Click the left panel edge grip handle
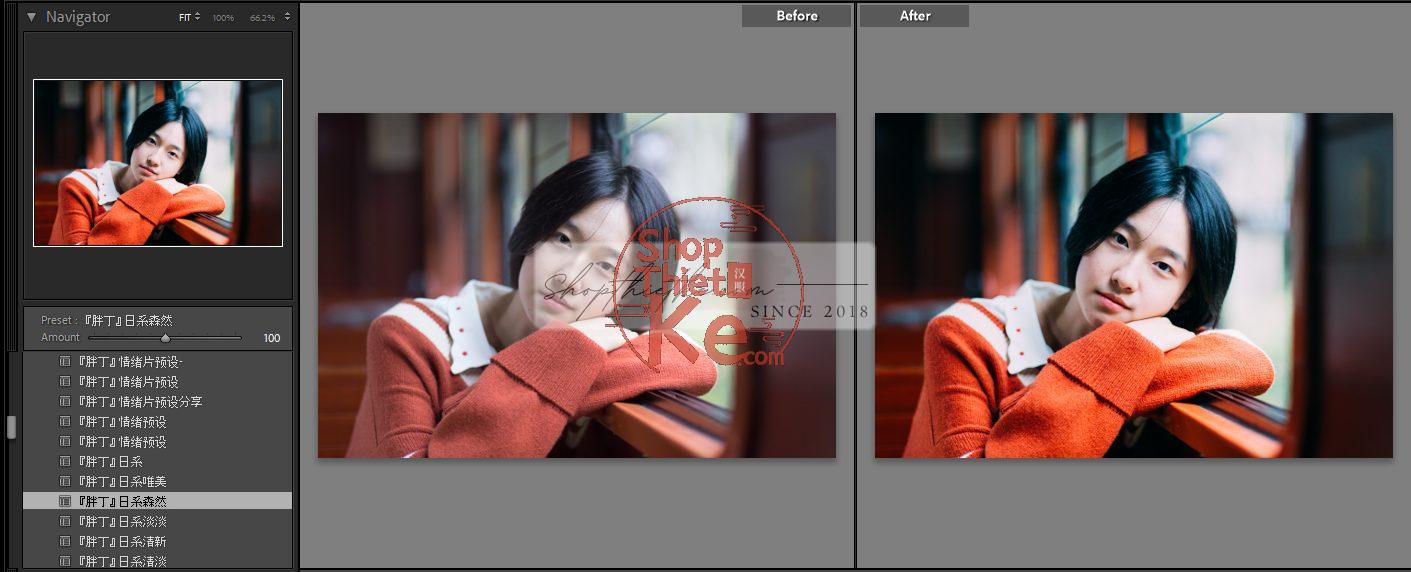Screen dimensions: 1411x572 11,427
